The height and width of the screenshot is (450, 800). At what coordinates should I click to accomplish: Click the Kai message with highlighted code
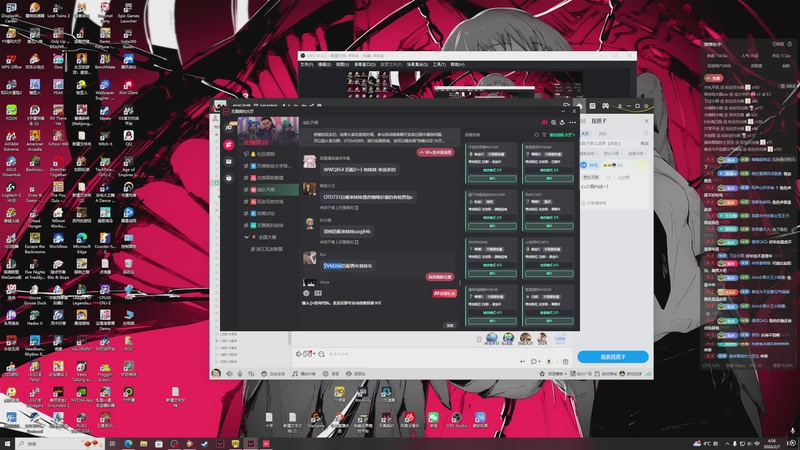click(348, 266)
